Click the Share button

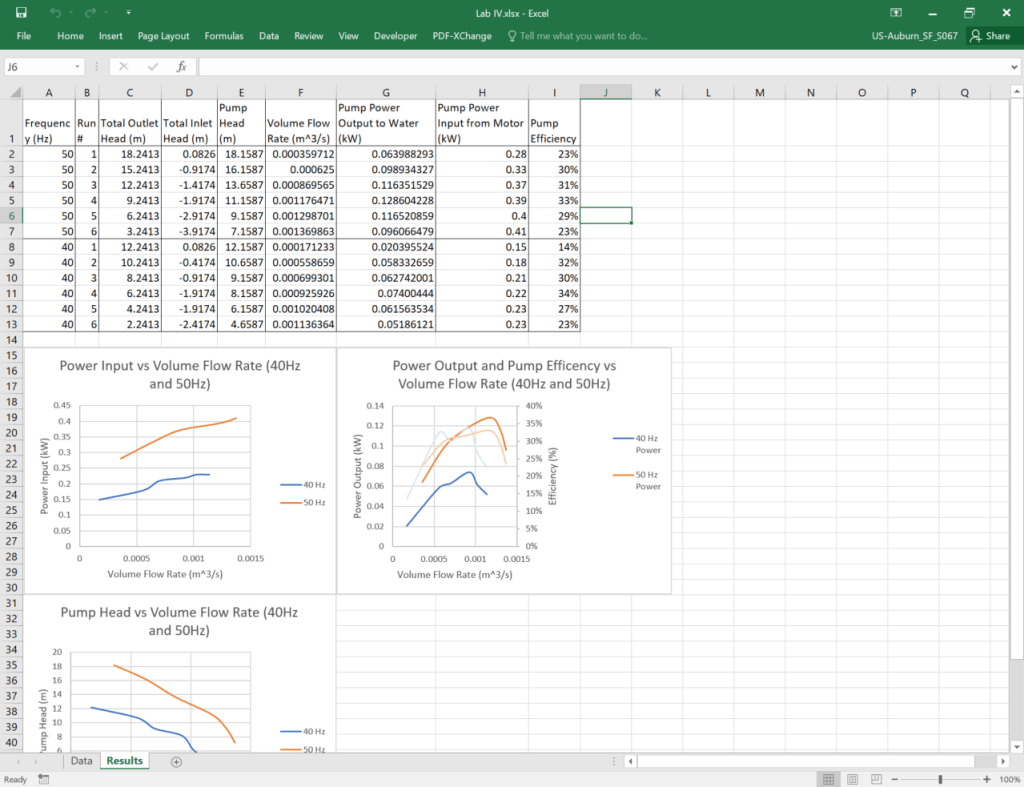989,36
